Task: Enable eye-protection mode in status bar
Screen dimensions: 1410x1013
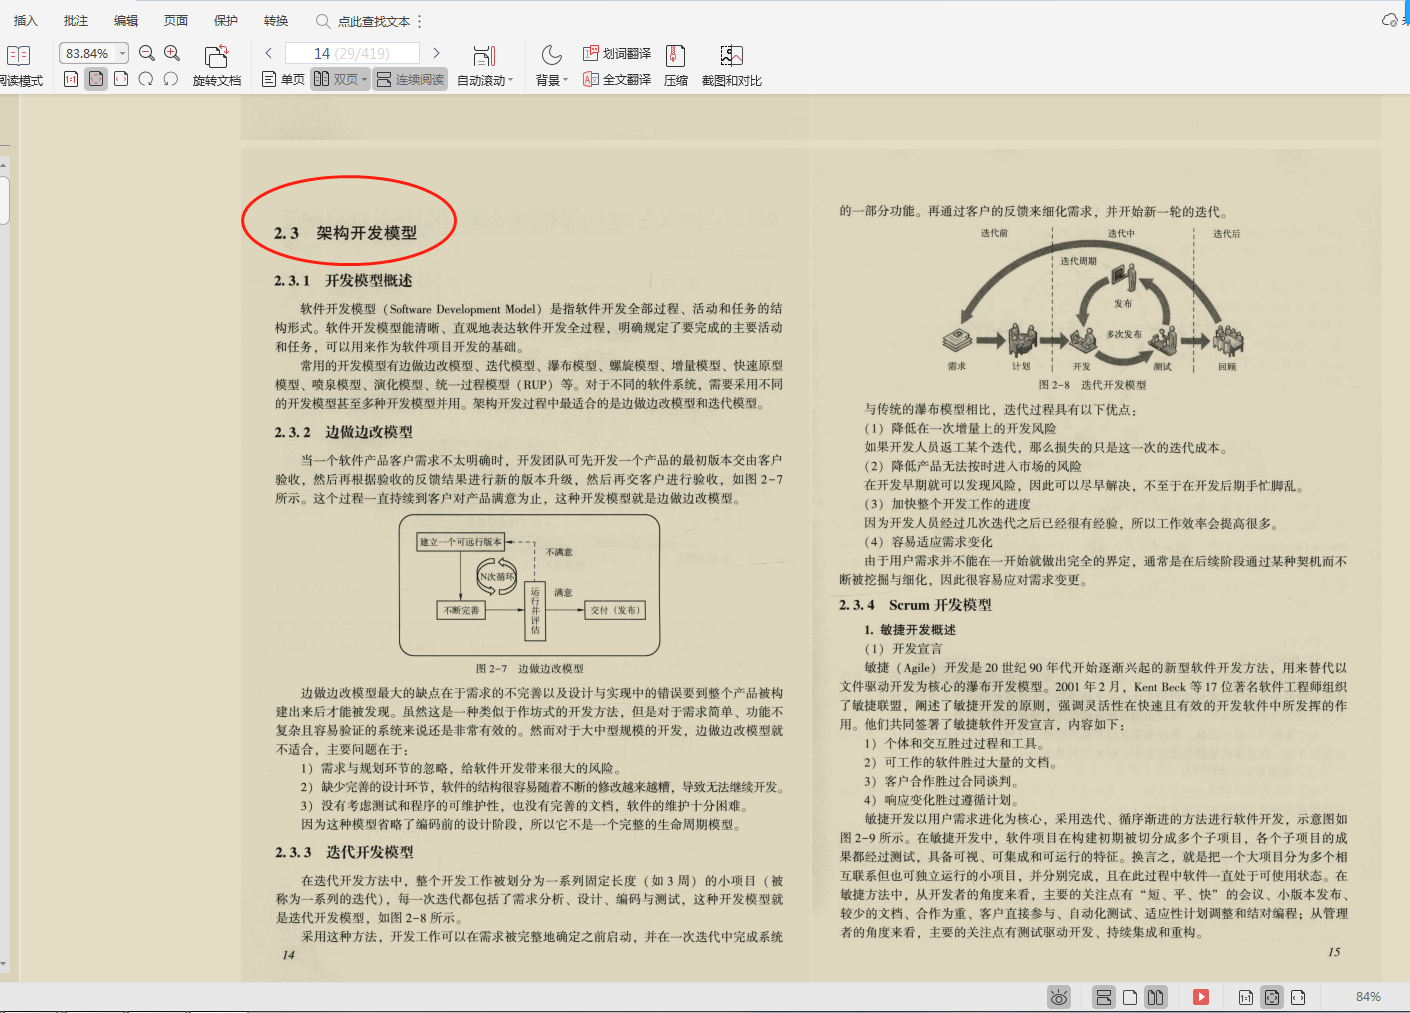Action: click(x=1059, y=997)
